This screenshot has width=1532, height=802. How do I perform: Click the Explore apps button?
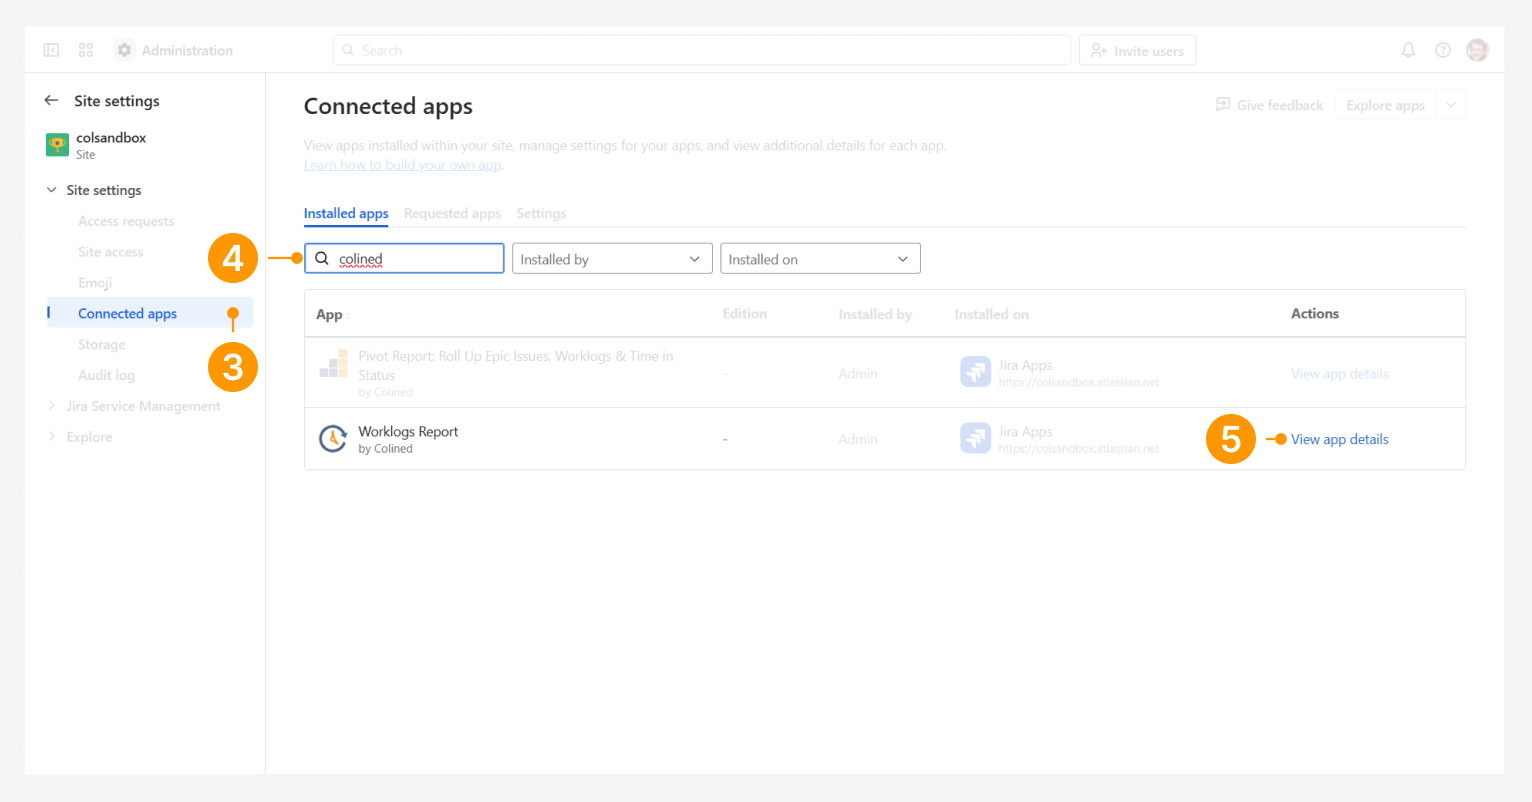click(1385, 105)
